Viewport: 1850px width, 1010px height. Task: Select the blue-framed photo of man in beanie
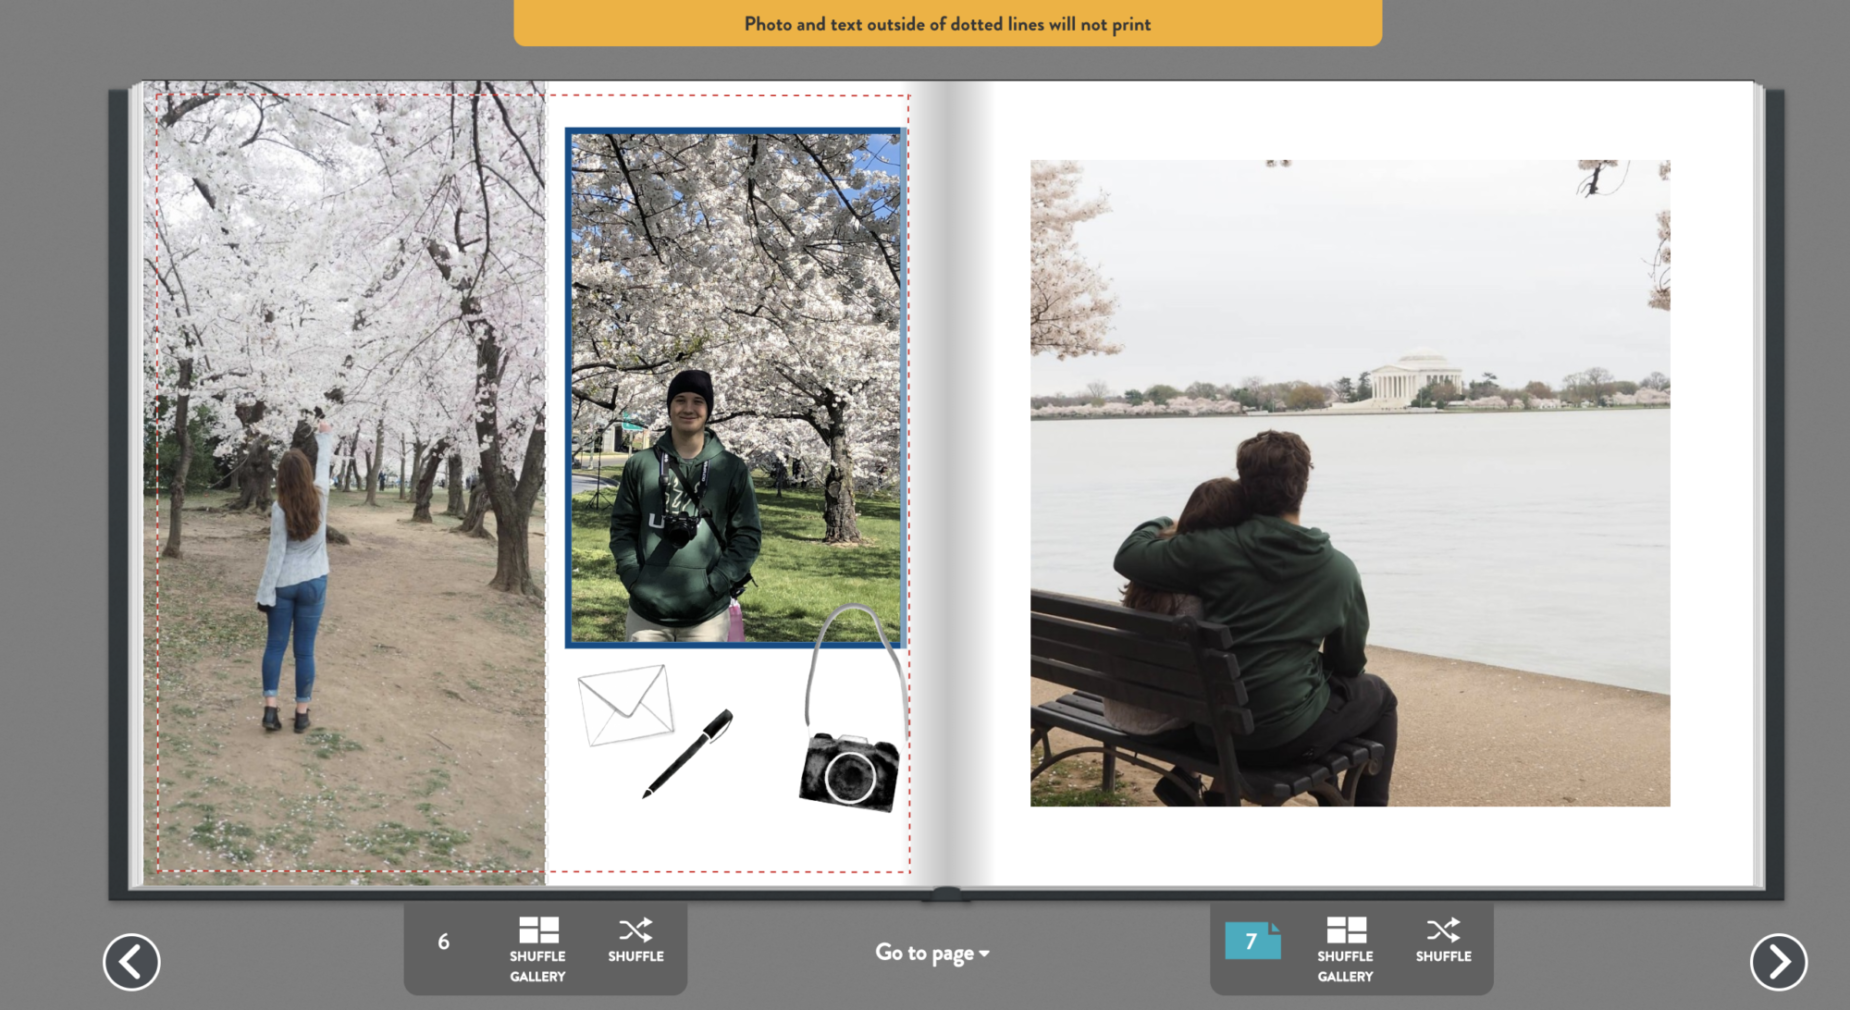pyautogui.click(x=735, y=387)
